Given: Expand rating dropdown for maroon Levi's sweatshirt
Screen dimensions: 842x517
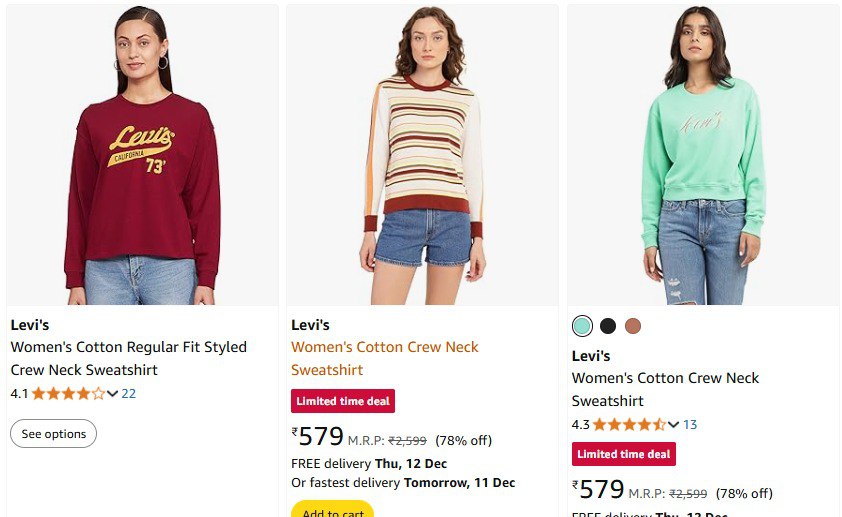Looking at the screenshot, I should click(113, 394).
